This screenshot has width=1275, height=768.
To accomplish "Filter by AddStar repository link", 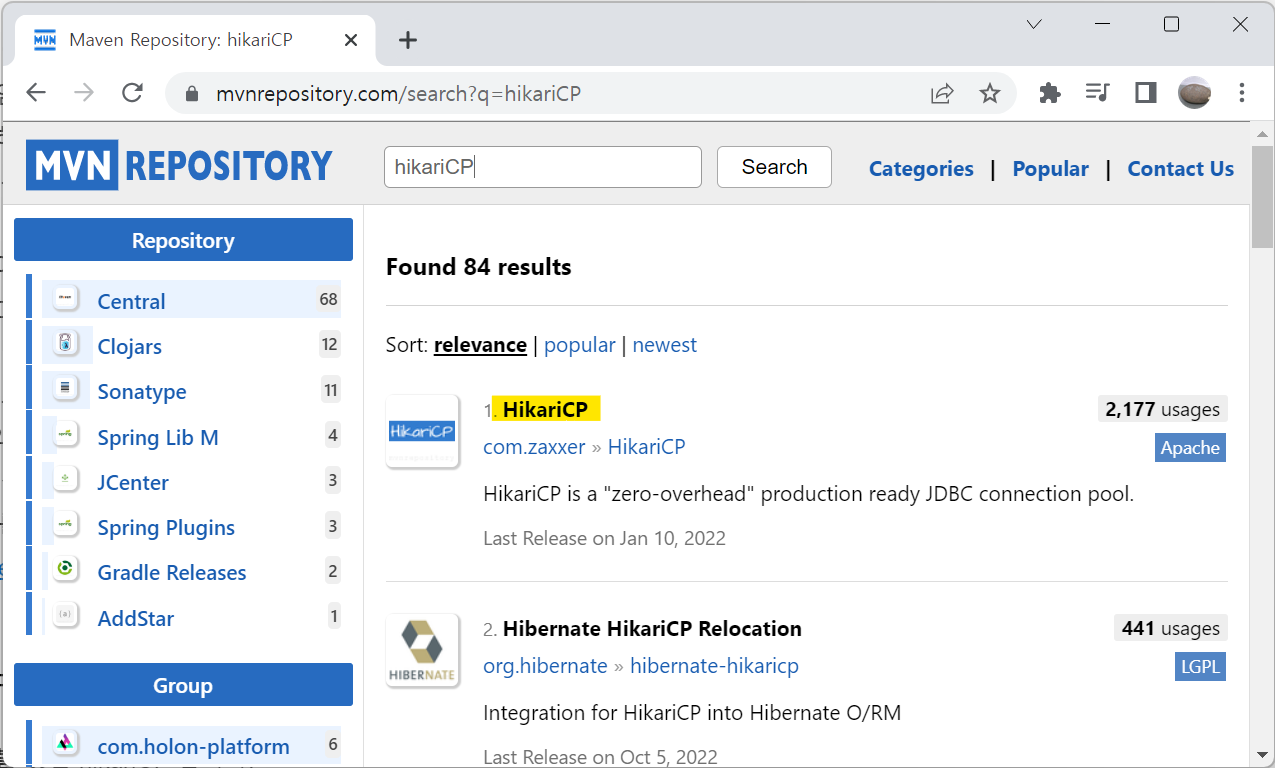I will 135,618.
